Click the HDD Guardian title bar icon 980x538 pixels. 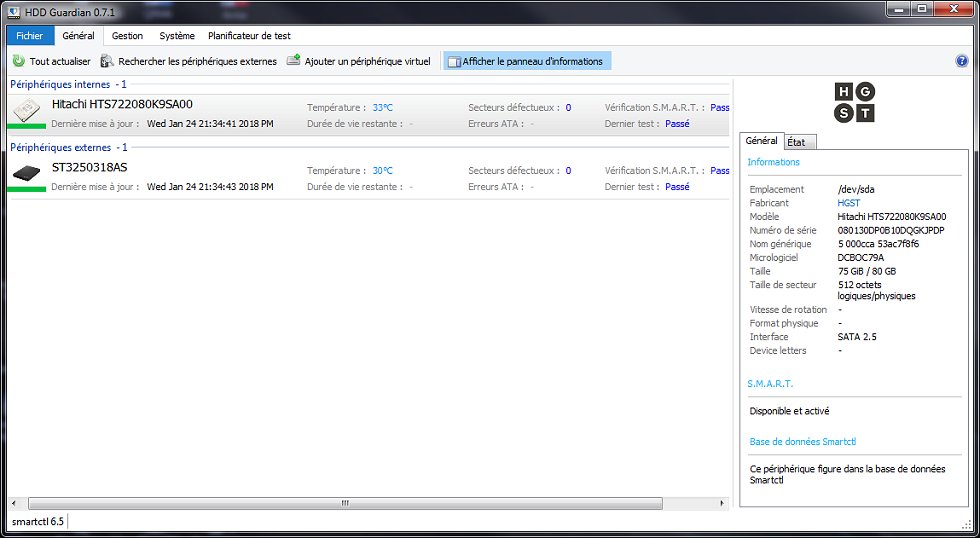pyautogui.click(x=14, y=12)
